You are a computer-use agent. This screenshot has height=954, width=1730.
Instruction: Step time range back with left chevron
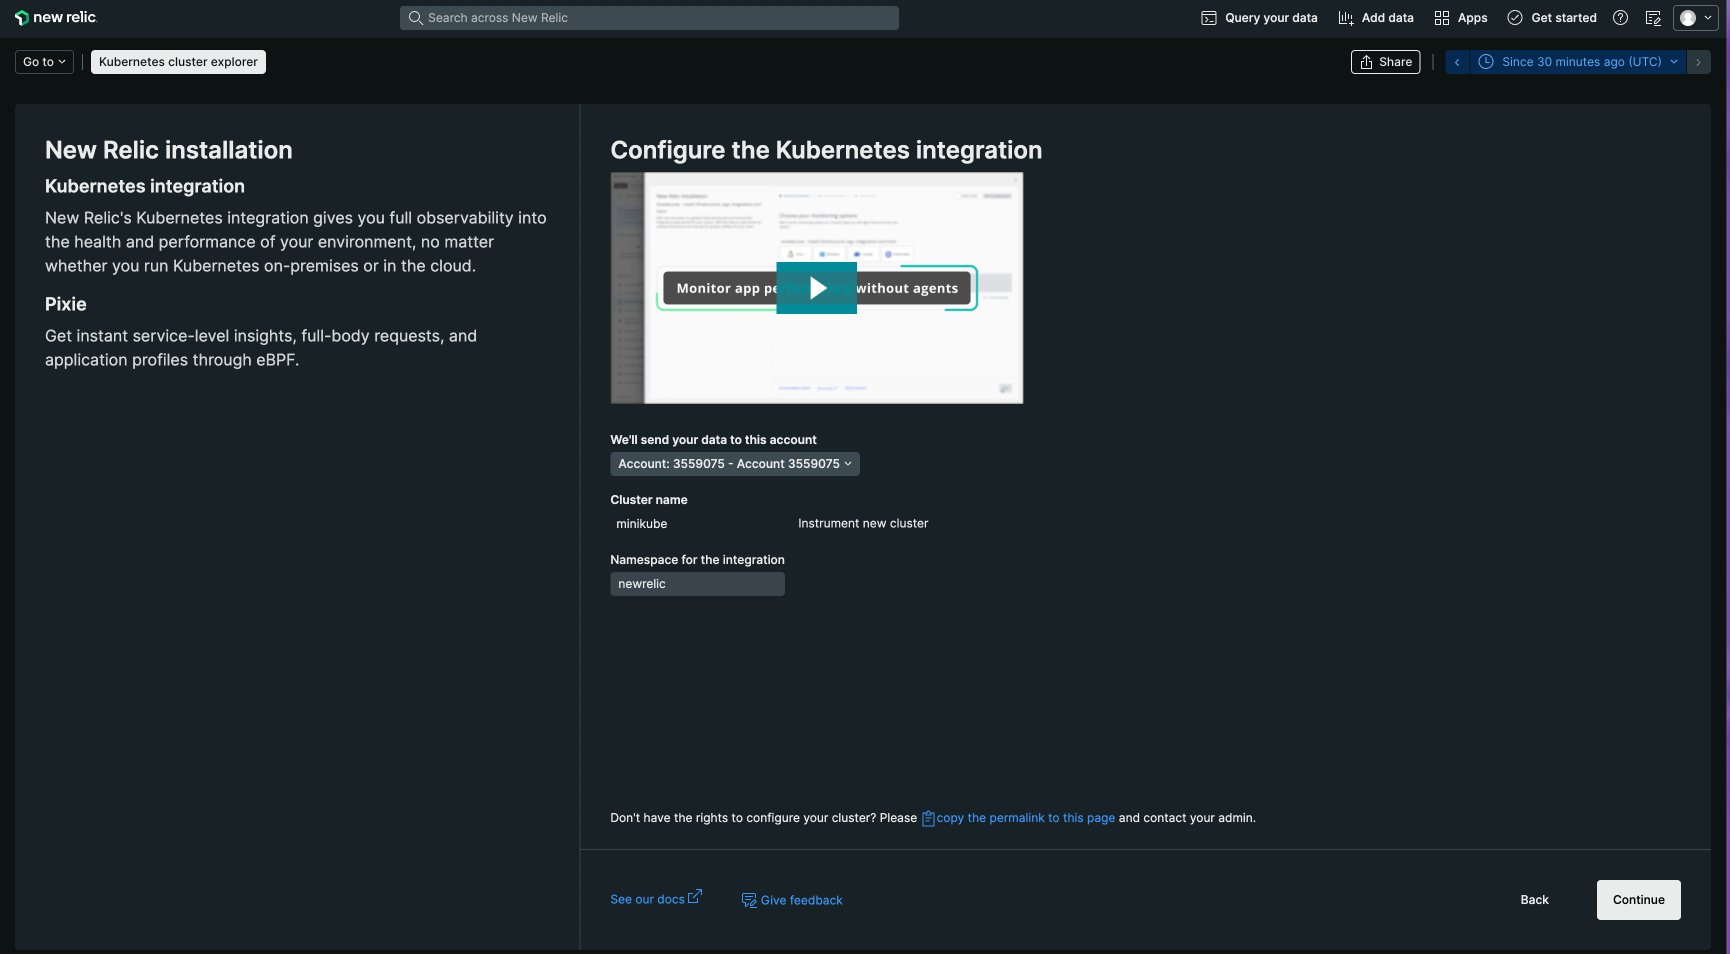coord(1457,62)
